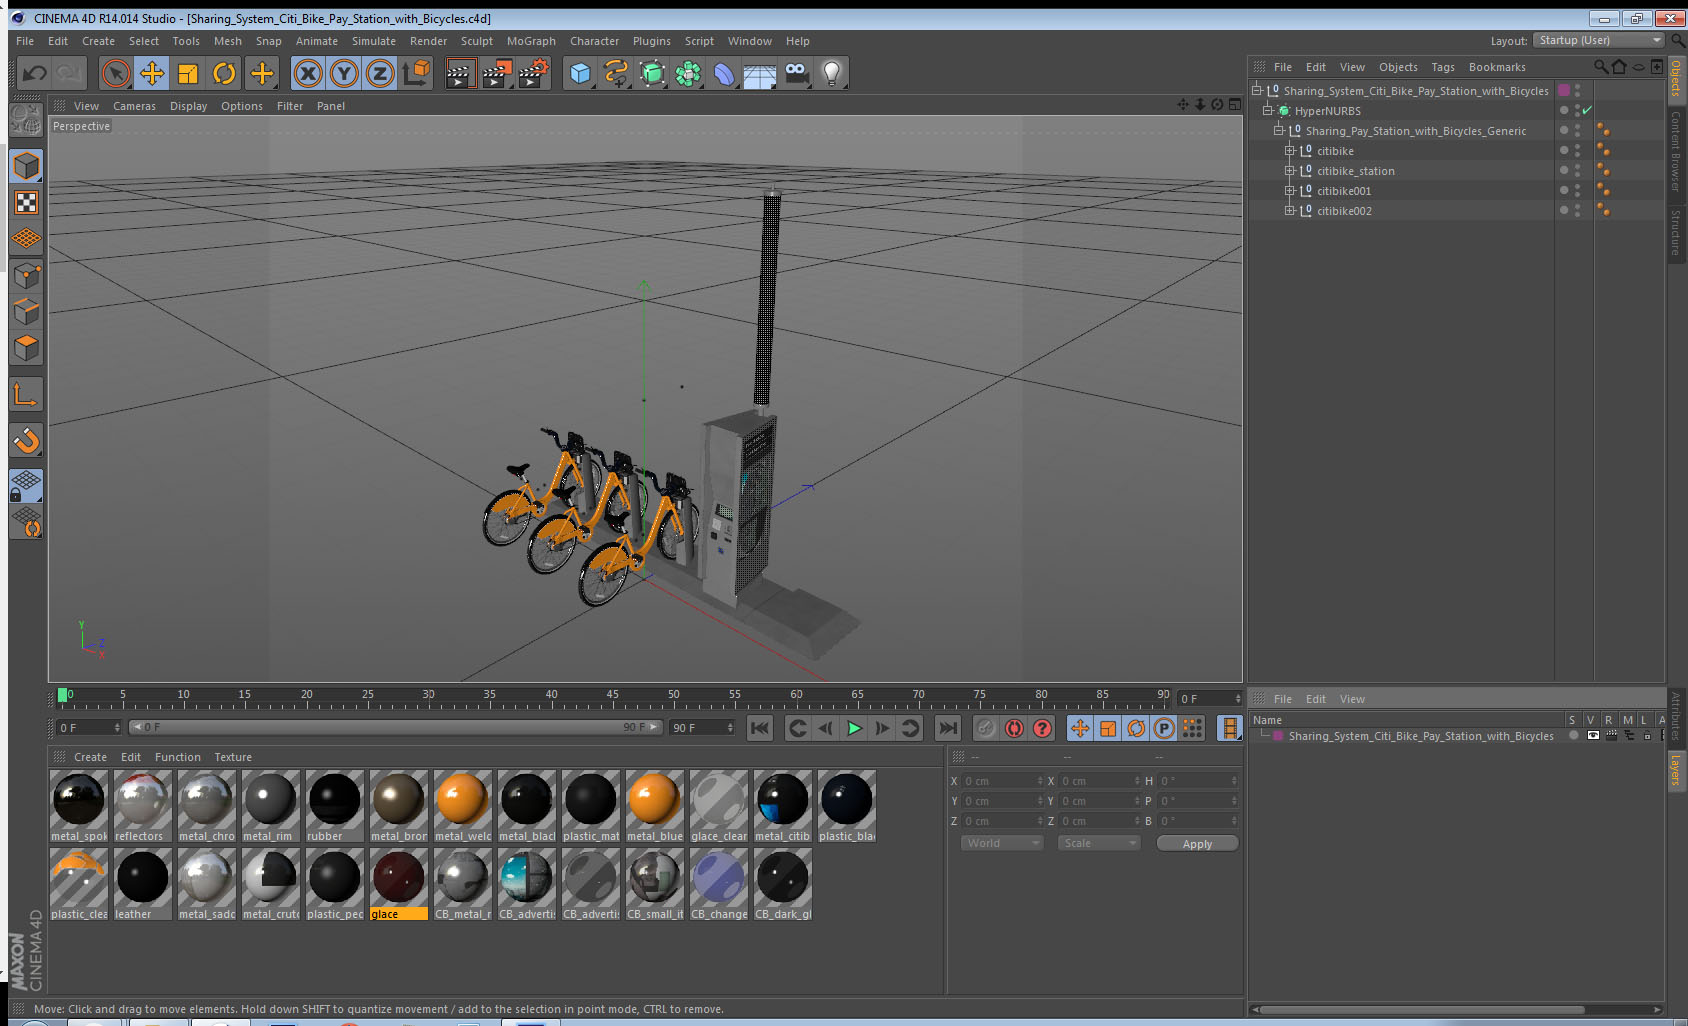Open the deformer objects icon
Screen dimensions: 1688x1026
coord(724,73)
